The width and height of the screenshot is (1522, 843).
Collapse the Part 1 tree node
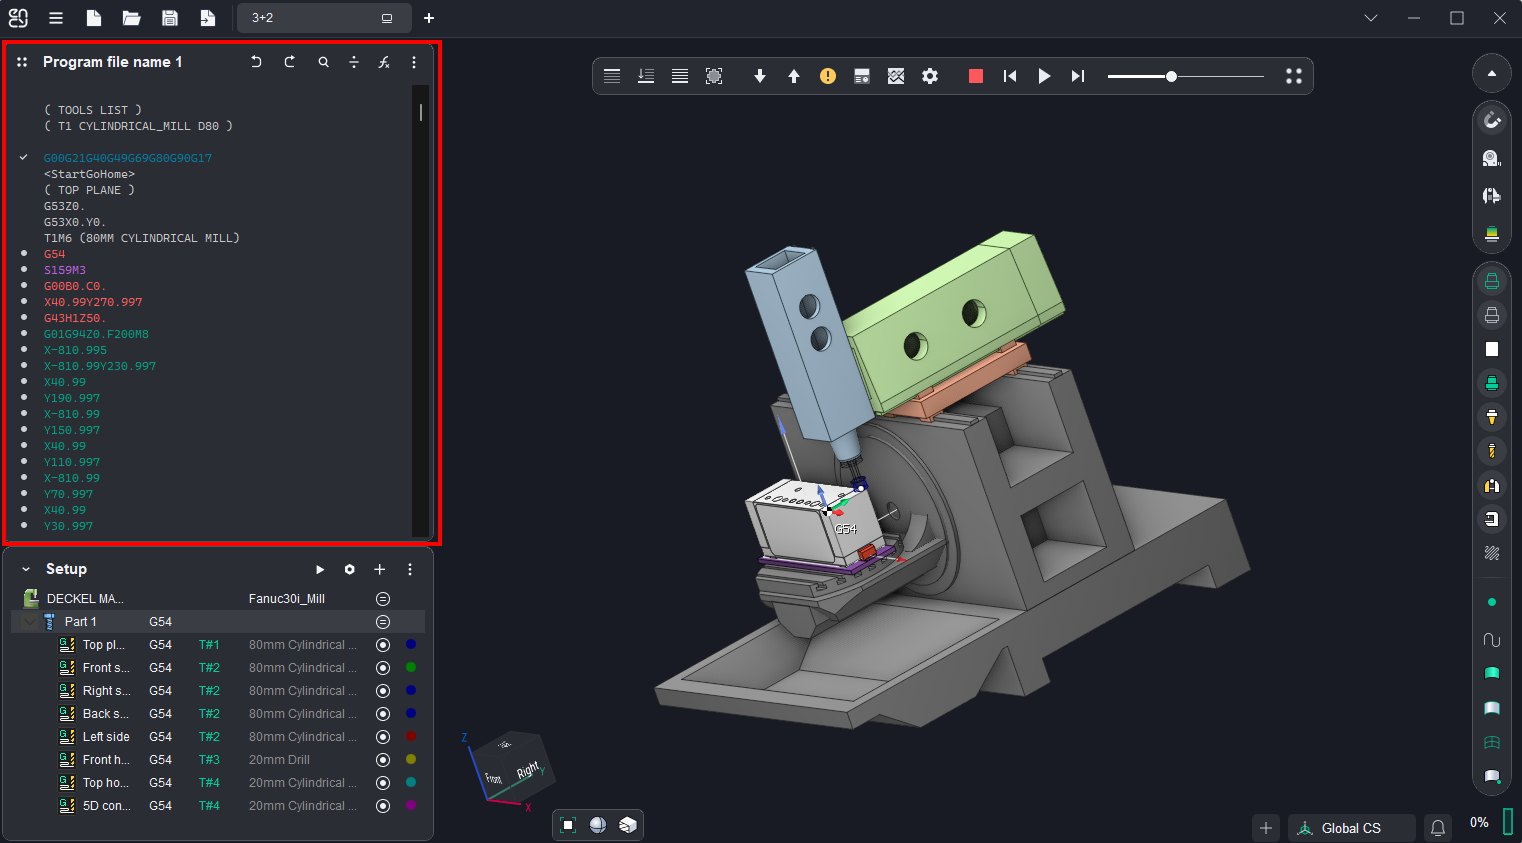31,622
